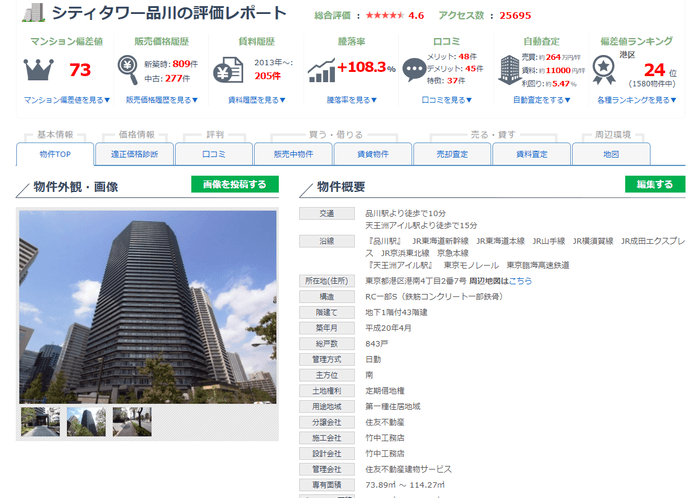Open the 賃貸物件 tab
700x498 pixels.
(373, 154)
